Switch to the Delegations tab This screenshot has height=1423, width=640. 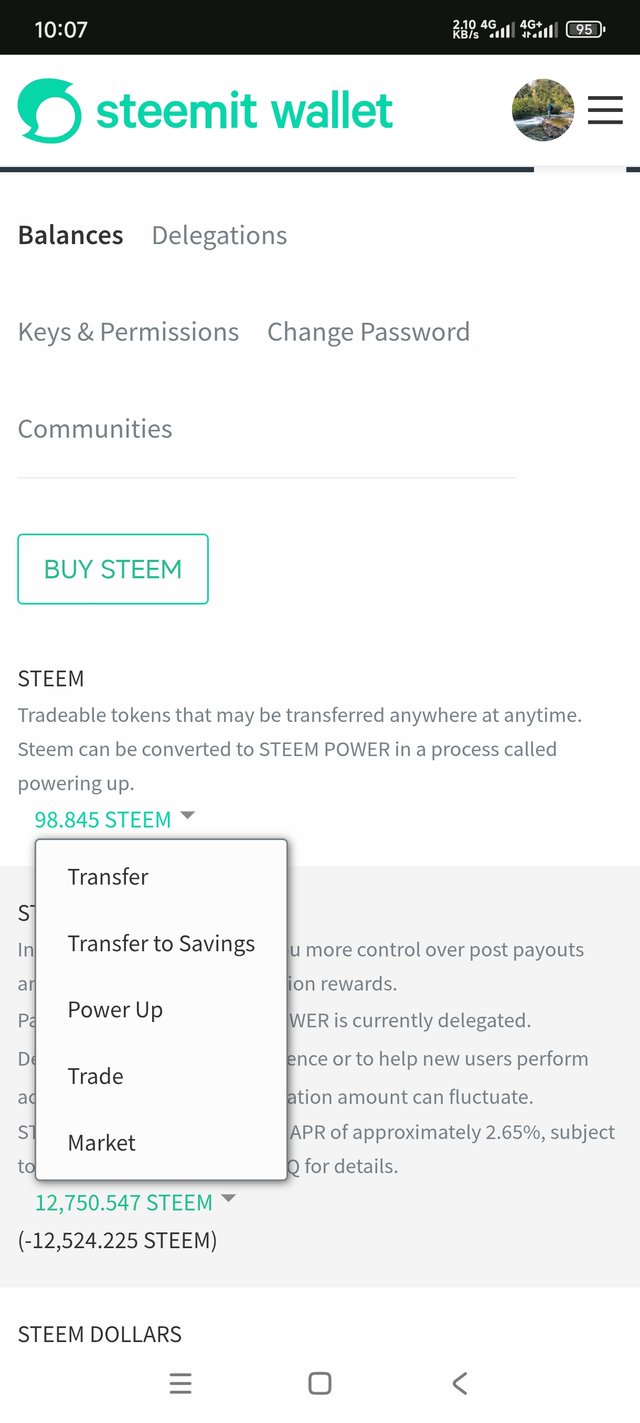pos(219,235)
